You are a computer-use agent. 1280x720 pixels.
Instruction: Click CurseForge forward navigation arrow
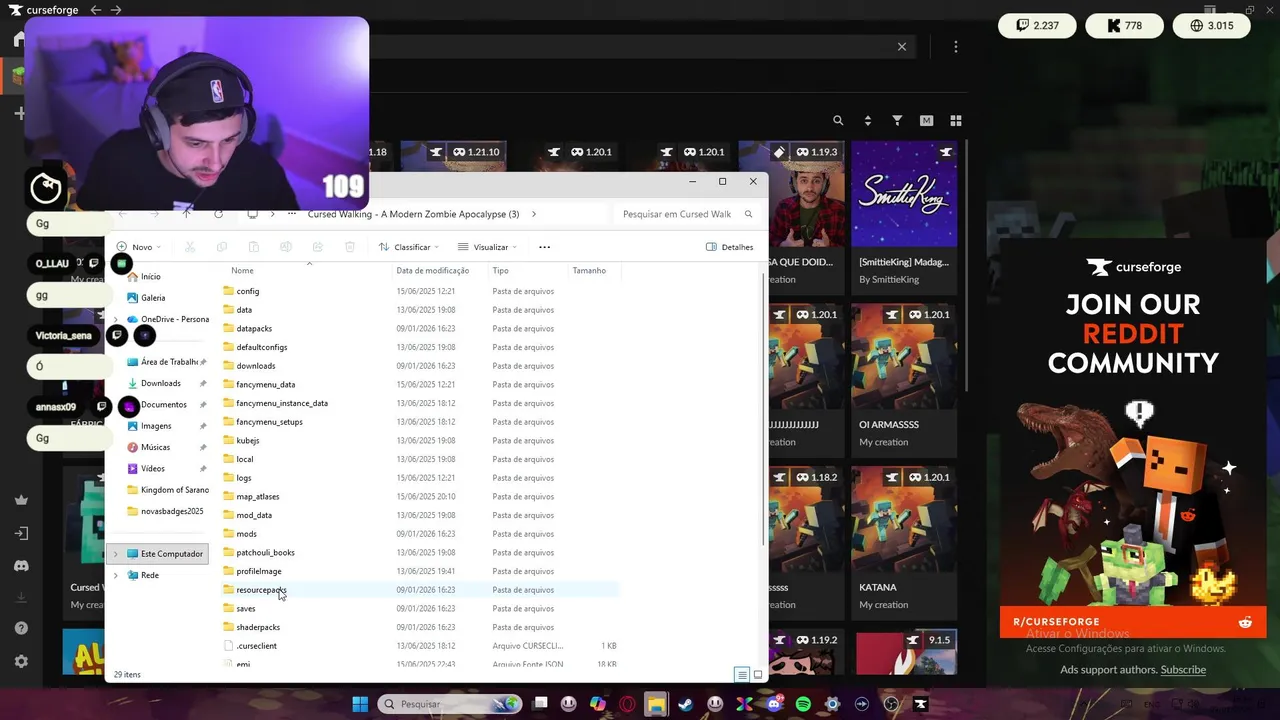tap(116, 10)
